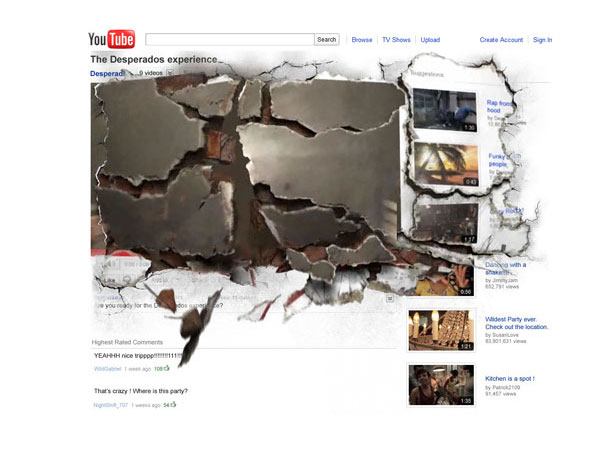Expand the 9 videos dropdown arrow
Image resolution: width=615 pixels, height=450 pixels.
pos(170,73)
